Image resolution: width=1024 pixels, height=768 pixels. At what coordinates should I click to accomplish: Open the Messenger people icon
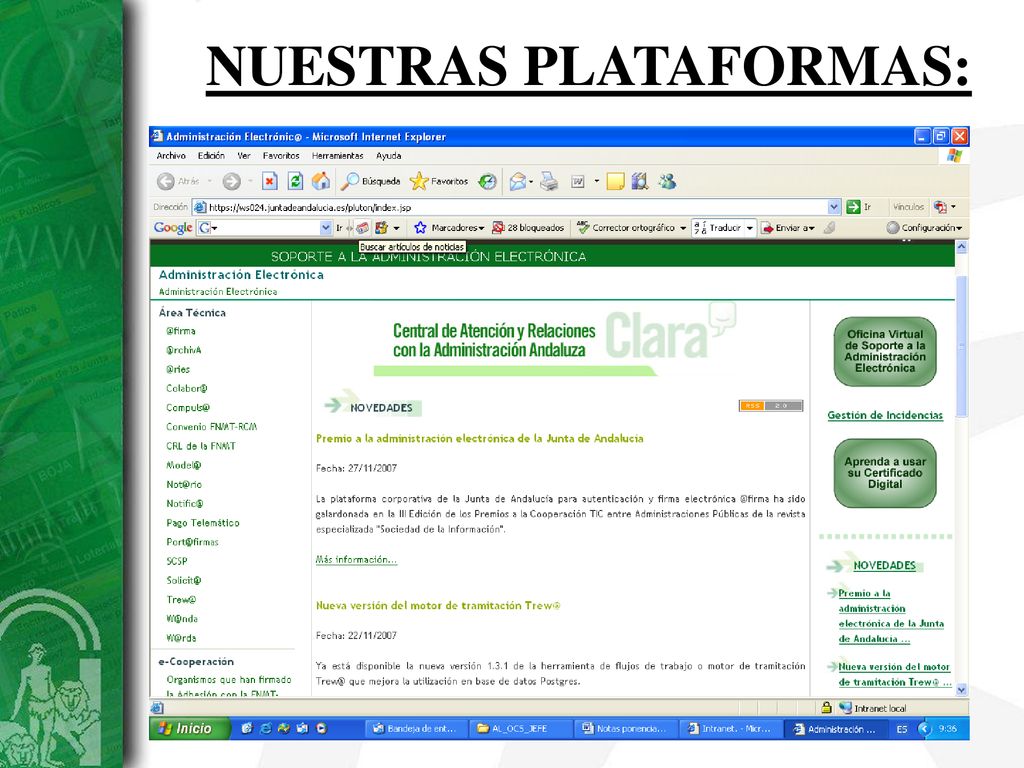tap(667, 181)
